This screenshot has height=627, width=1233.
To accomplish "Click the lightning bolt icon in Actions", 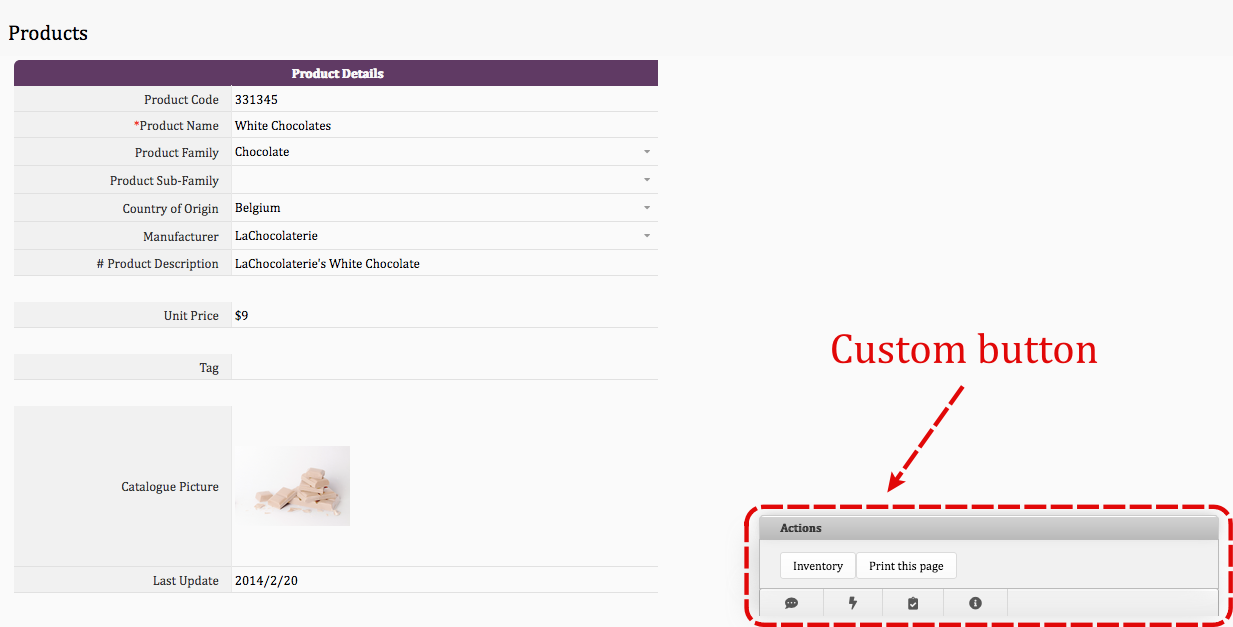I will pos(853,603).
